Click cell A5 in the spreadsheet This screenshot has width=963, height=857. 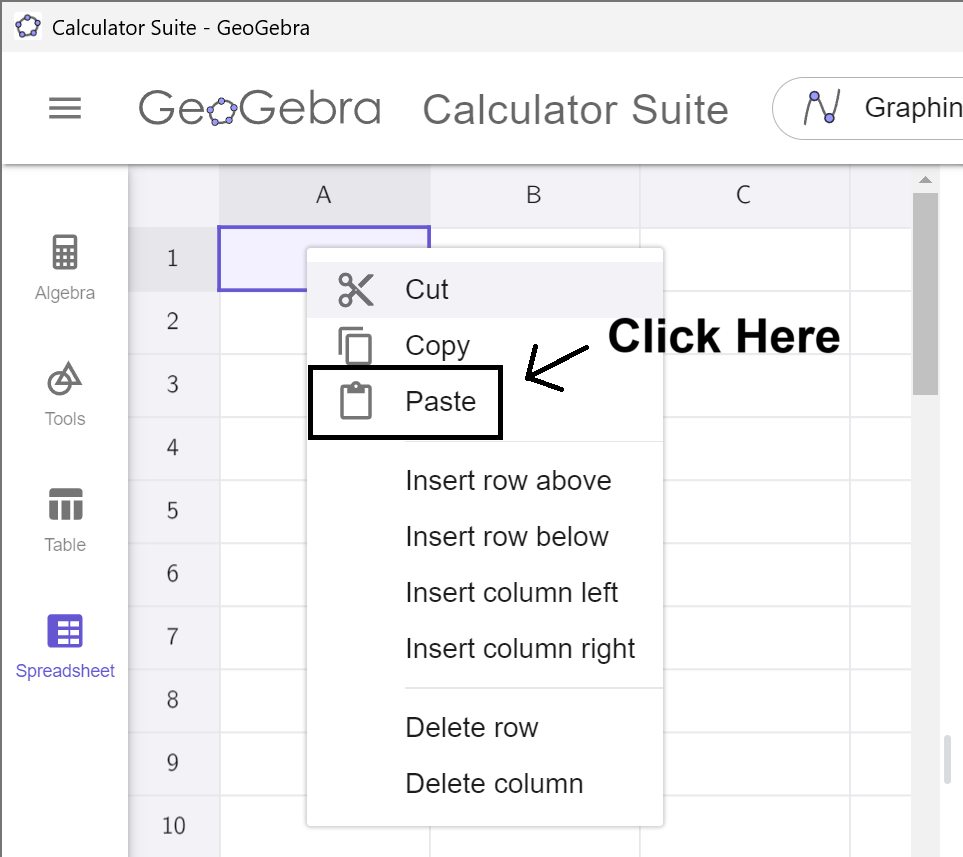[x=263, y=512]
